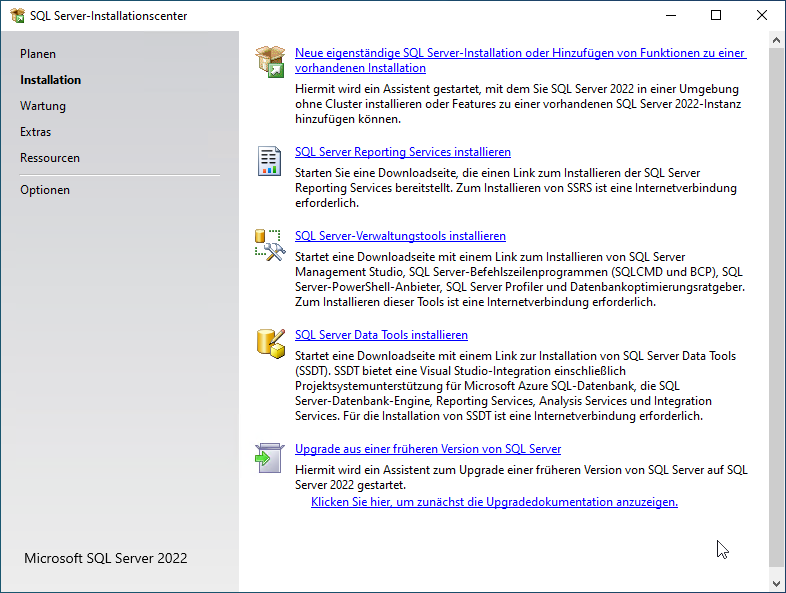Viewport: 786px width, 593px height.
Task: Go to the Optionen section
Action: 45,190
